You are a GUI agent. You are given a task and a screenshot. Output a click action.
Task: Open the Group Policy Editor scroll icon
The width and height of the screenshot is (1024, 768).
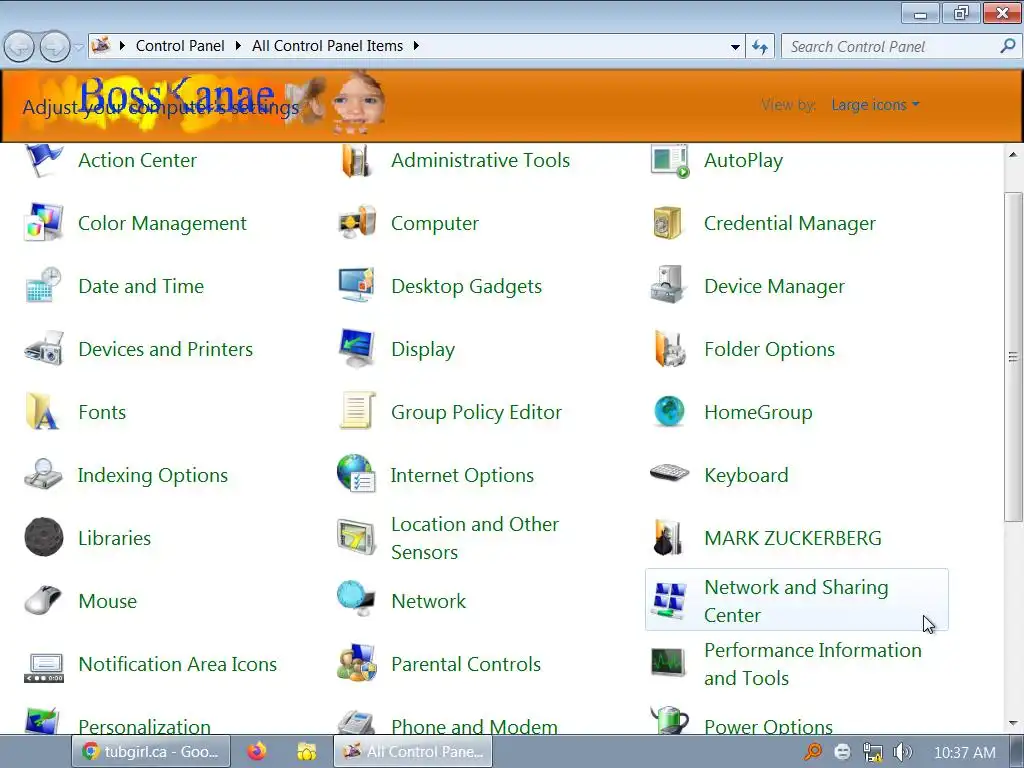point(357,411)
